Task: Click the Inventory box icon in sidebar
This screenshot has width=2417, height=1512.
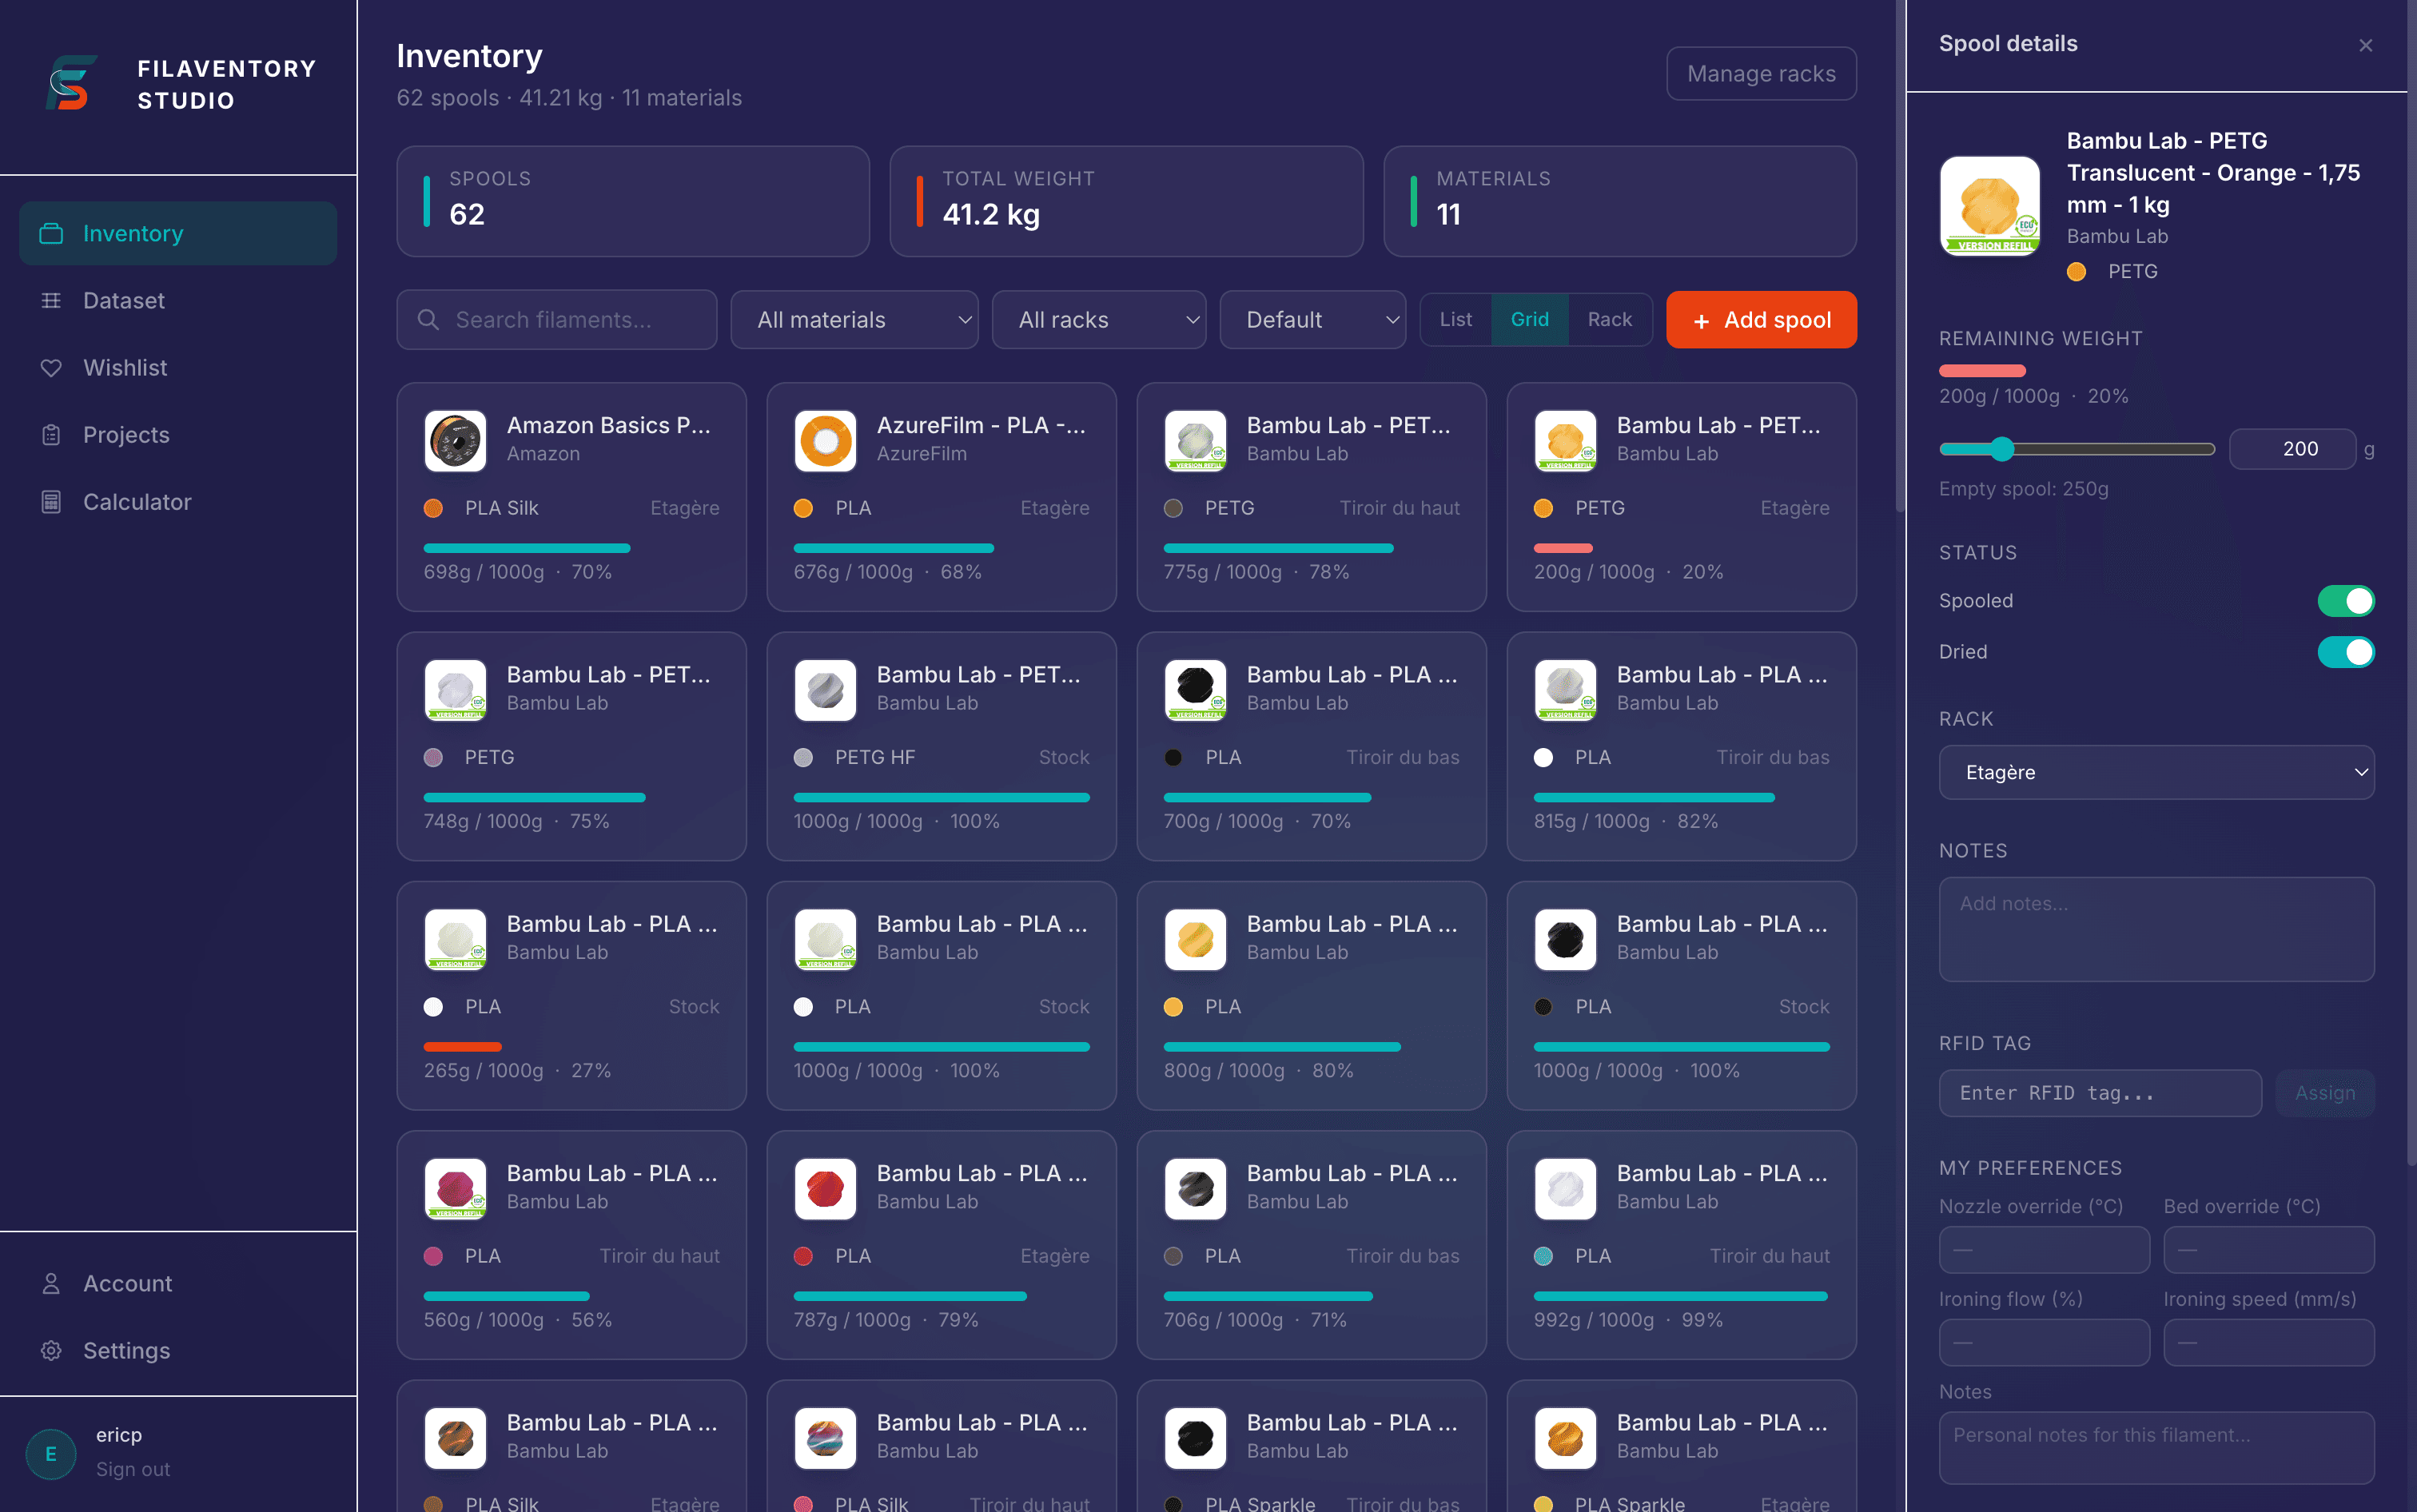Action: point(51,233)
